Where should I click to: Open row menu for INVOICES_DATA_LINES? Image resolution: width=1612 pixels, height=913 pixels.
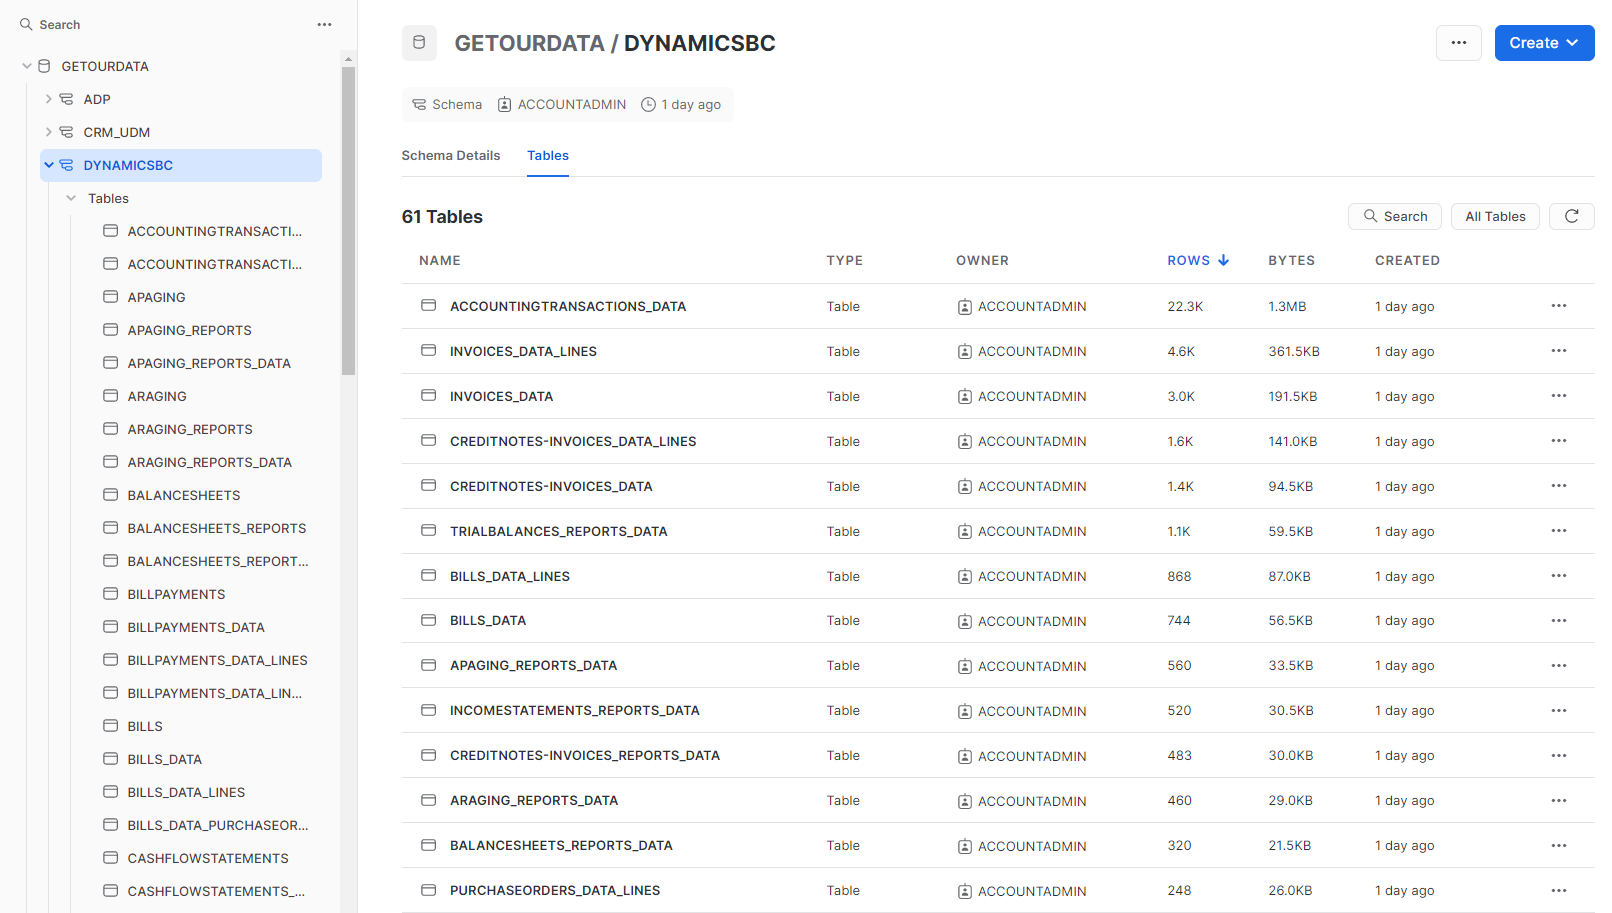pyautogui.click(x=1559, y=351)
